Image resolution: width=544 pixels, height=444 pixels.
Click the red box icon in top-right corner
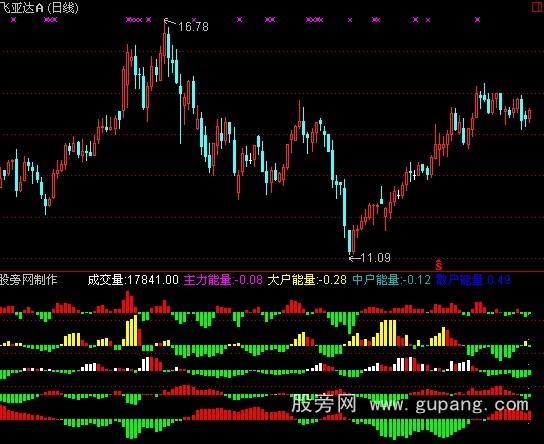point(538,7)
